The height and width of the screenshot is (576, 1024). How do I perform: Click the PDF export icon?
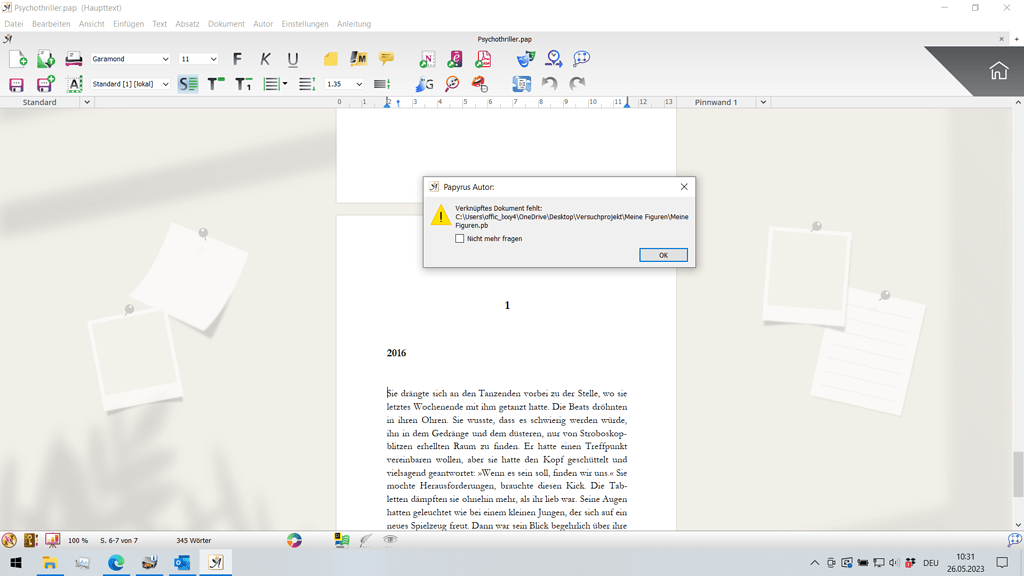click(x=483, y=59)
